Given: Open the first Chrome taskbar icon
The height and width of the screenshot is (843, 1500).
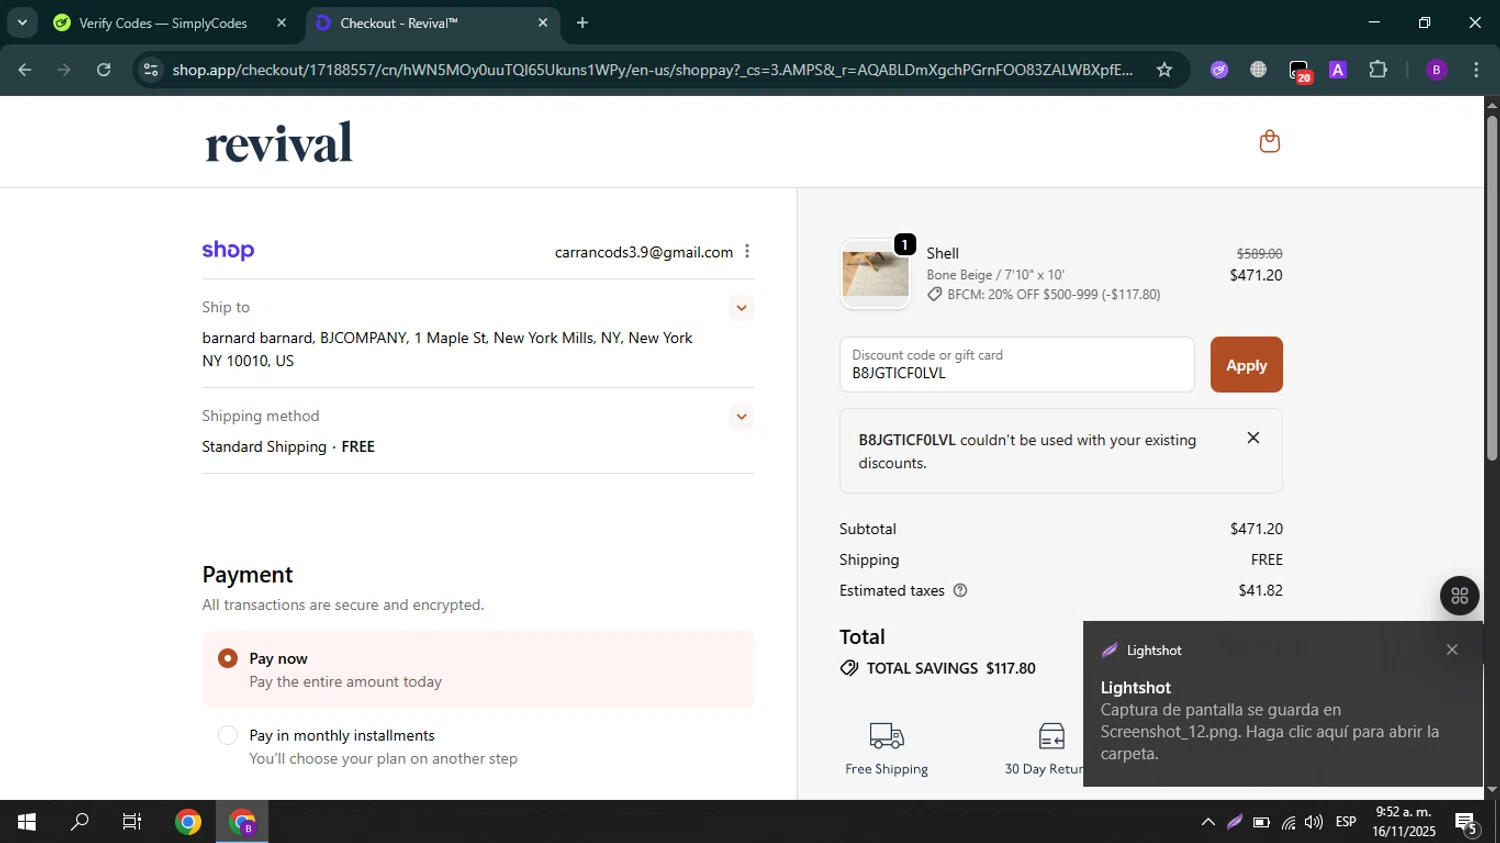Looking at the screenshot, I should tap(188, 822).
